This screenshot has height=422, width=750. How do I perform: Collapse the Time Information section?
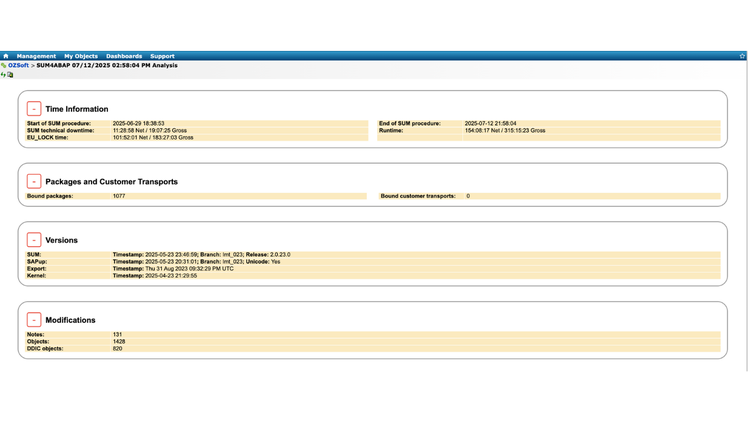pyautogui.click(x=34, y=109)
